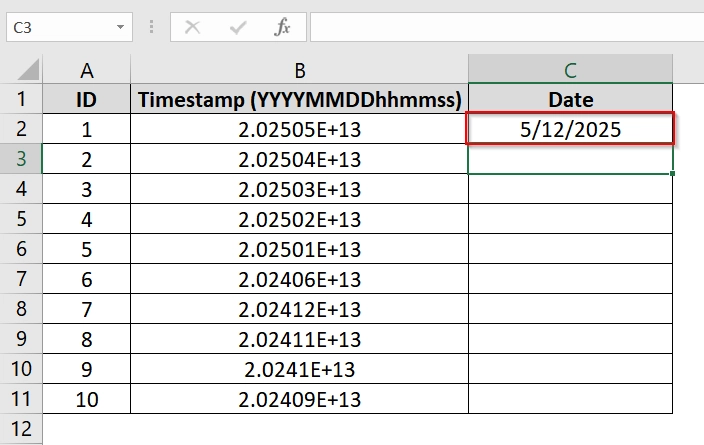The image size is (704, 445).
Task: Select row 7 header
Action: tap(21, 279)
